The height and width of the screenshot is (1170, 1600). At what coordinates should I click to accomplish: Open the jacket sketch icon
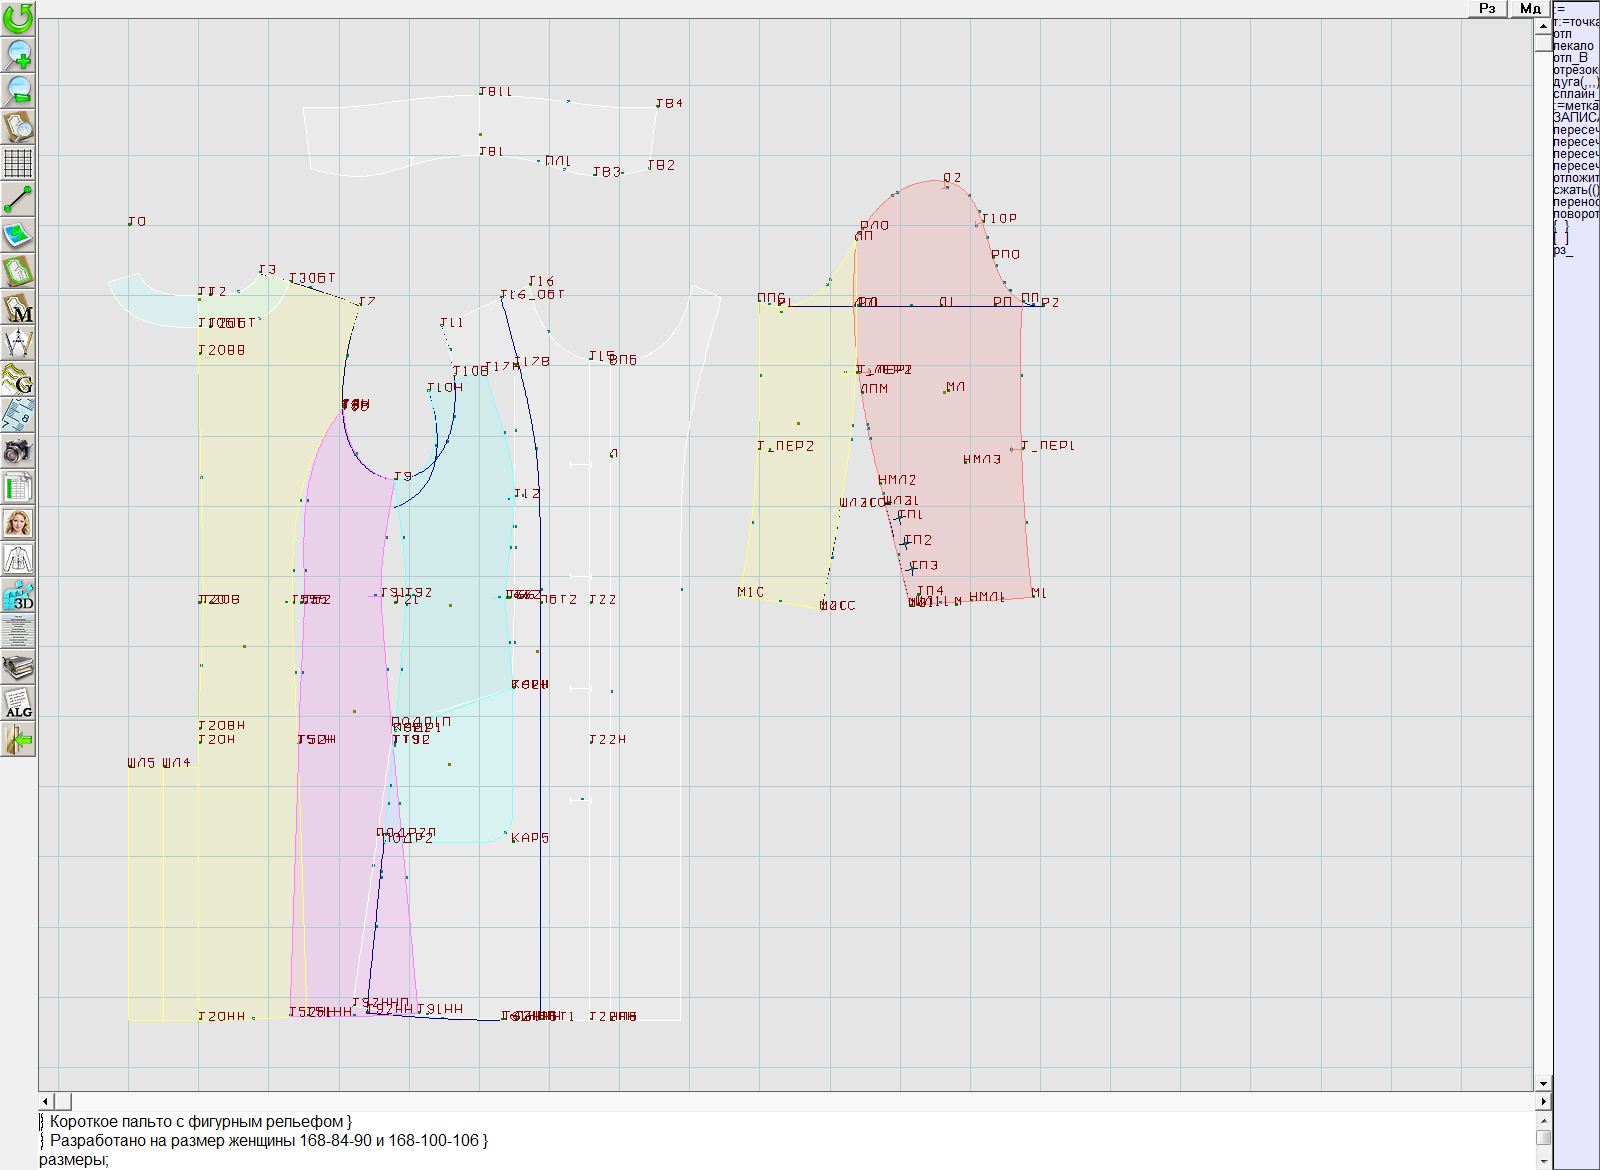click(18, 559)
